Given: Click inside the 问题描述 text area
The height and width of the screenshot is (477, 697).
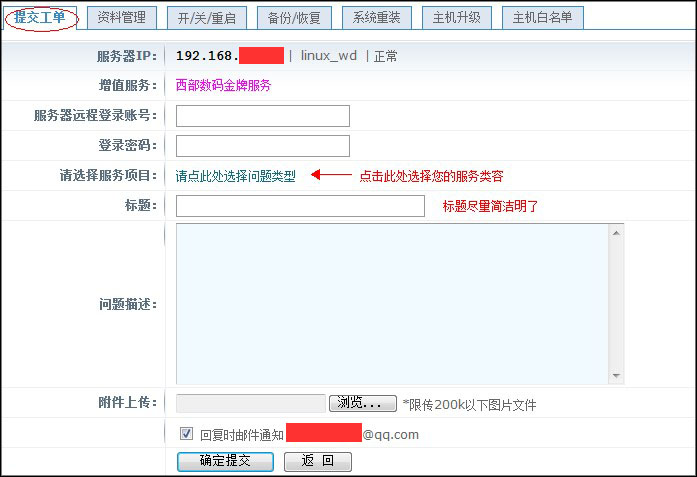Looking at the screenshot, I should pyautogui.click(x=392, y=303).
